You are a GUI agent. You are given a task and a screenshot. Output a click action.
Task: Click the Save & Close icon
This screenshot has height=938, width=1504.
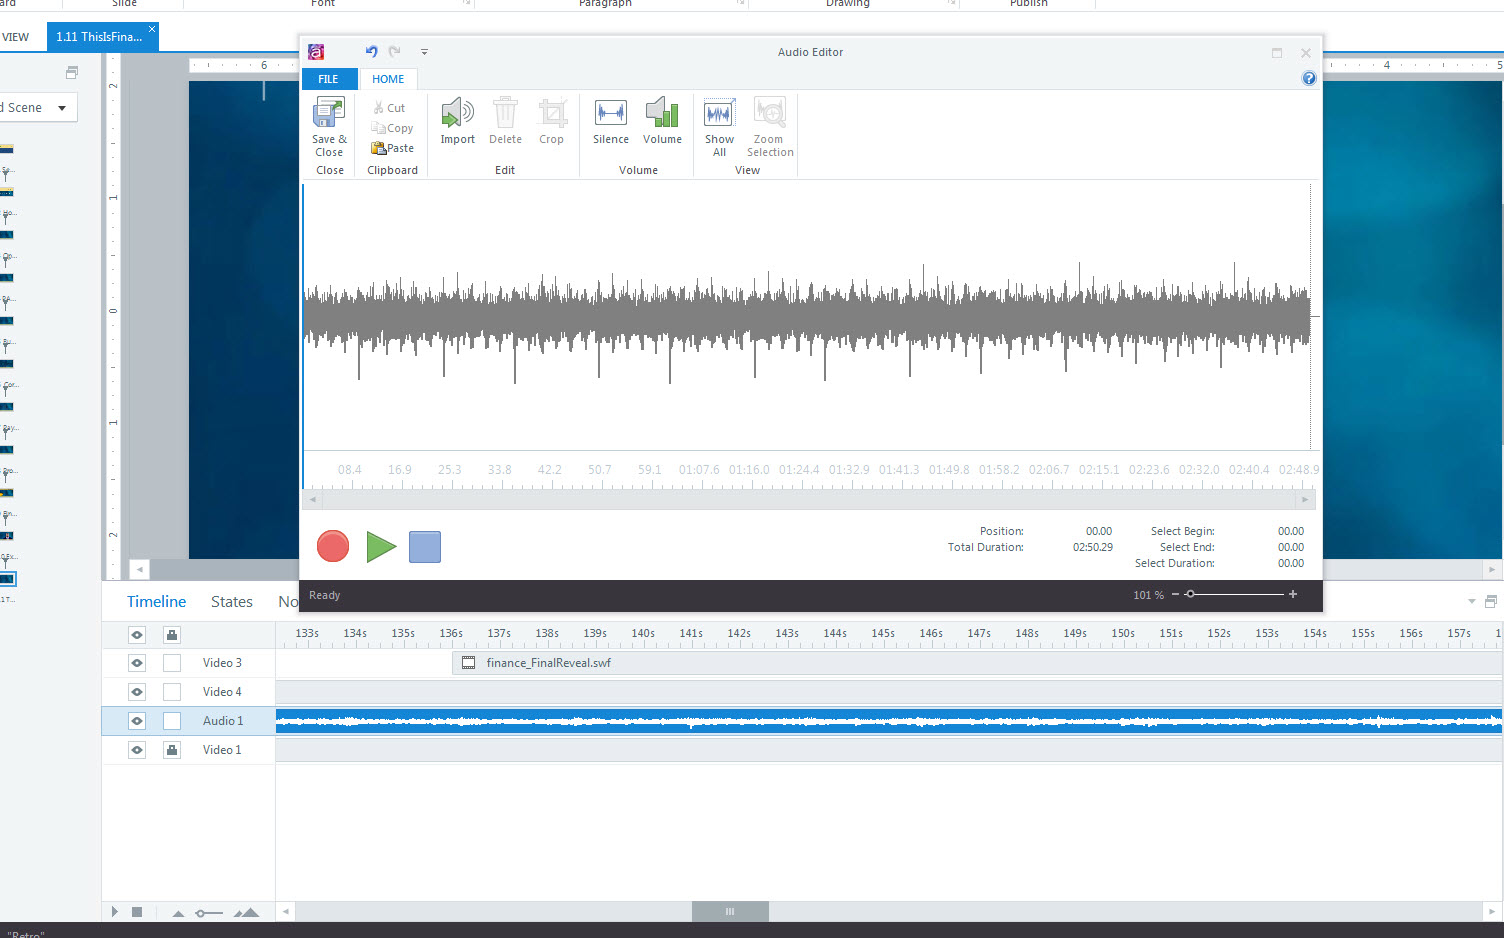tap(329, 116)
